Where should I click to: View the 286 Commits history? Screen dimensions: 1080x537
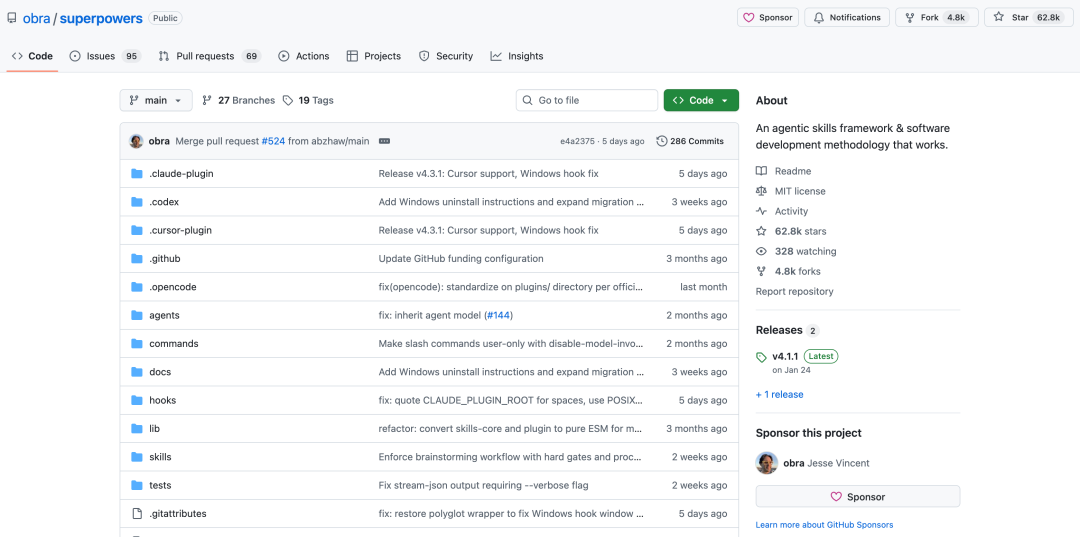pos(690,141)
